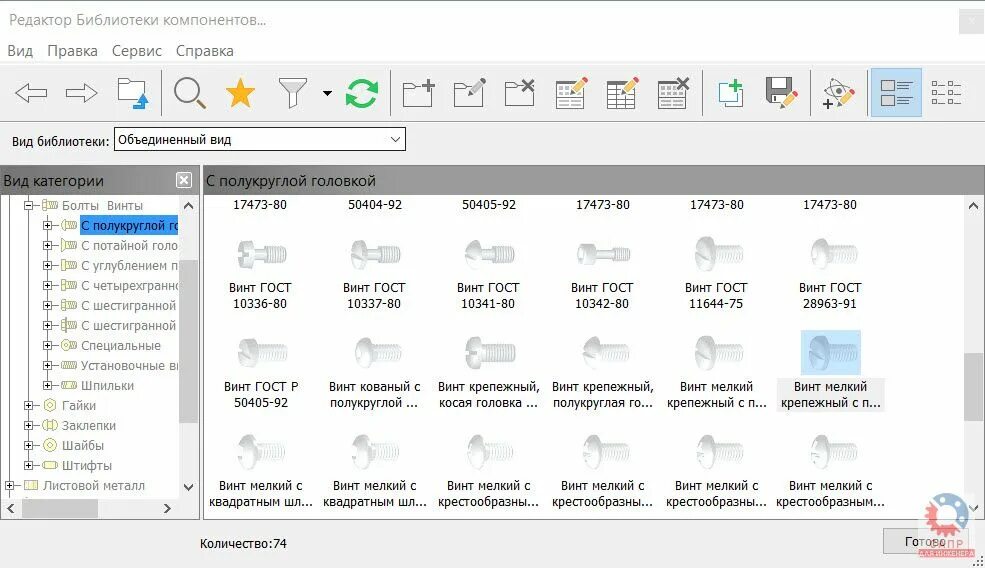Image resolution: width=985 pixels, height=568 pixels.
Task: Switch to large icons list view
Action: pyautogui.click(x=896, y=93)
